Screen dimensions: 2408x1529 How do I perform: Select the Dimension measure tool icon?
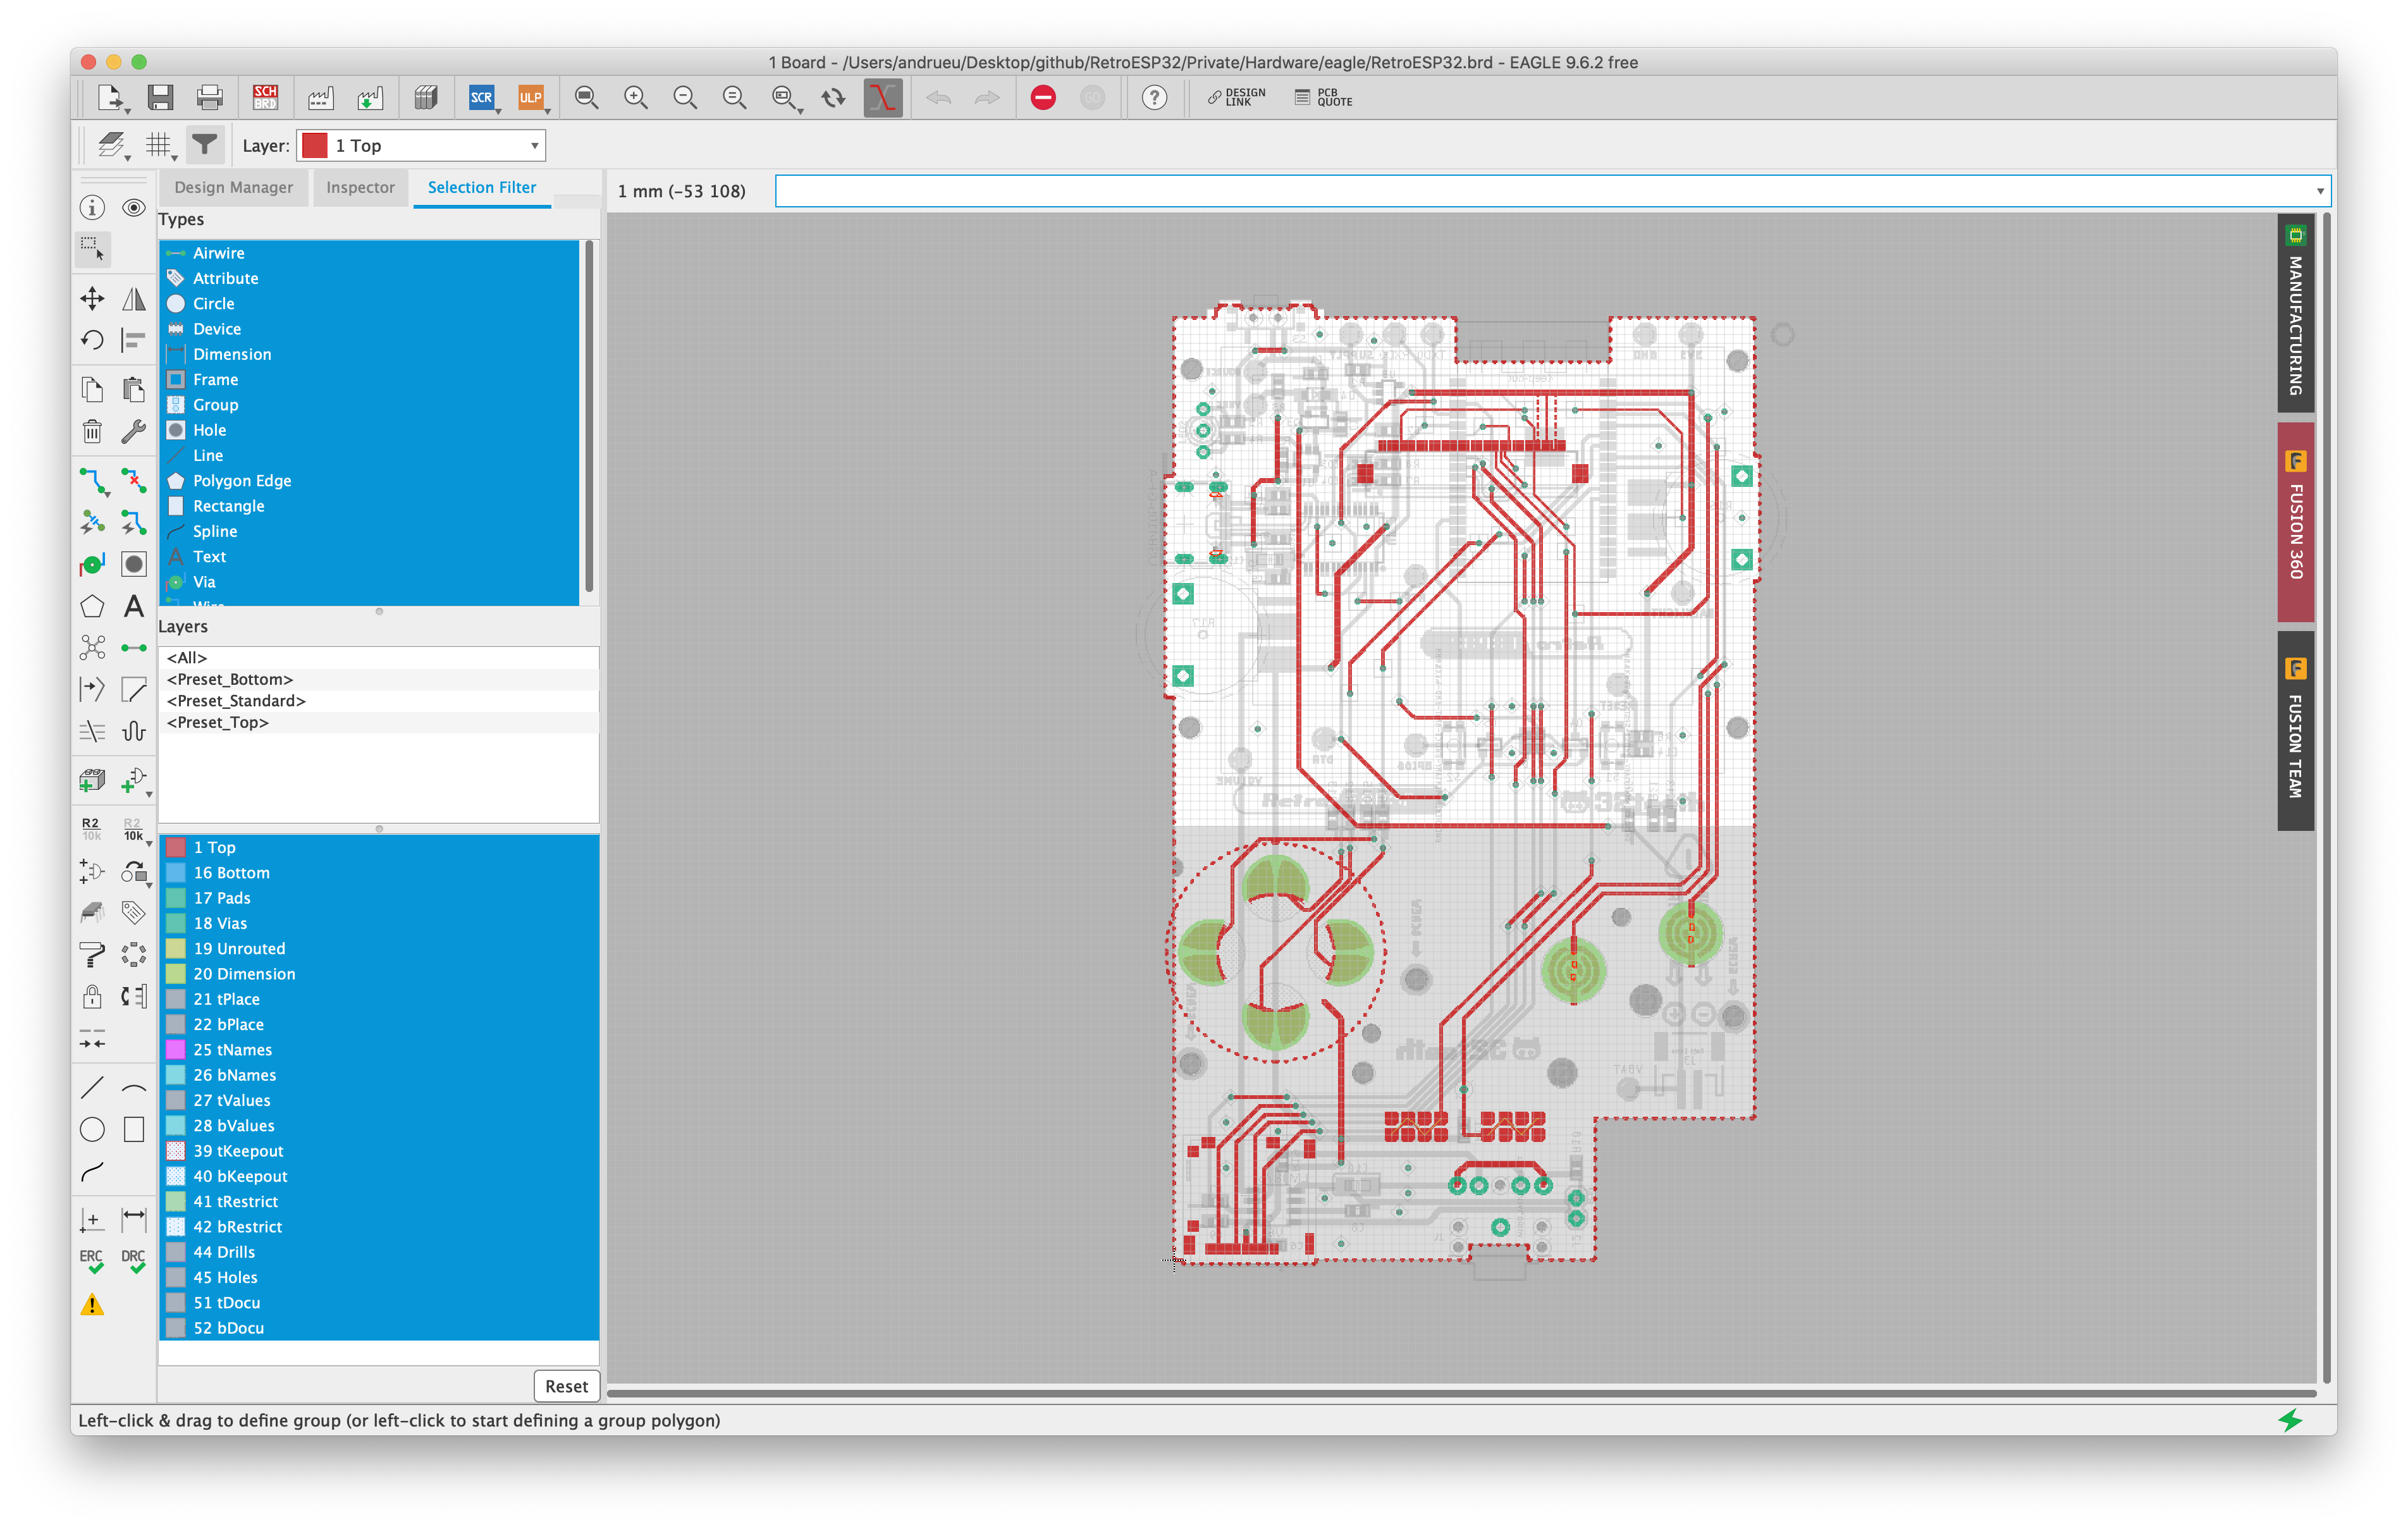point(134,1219)
